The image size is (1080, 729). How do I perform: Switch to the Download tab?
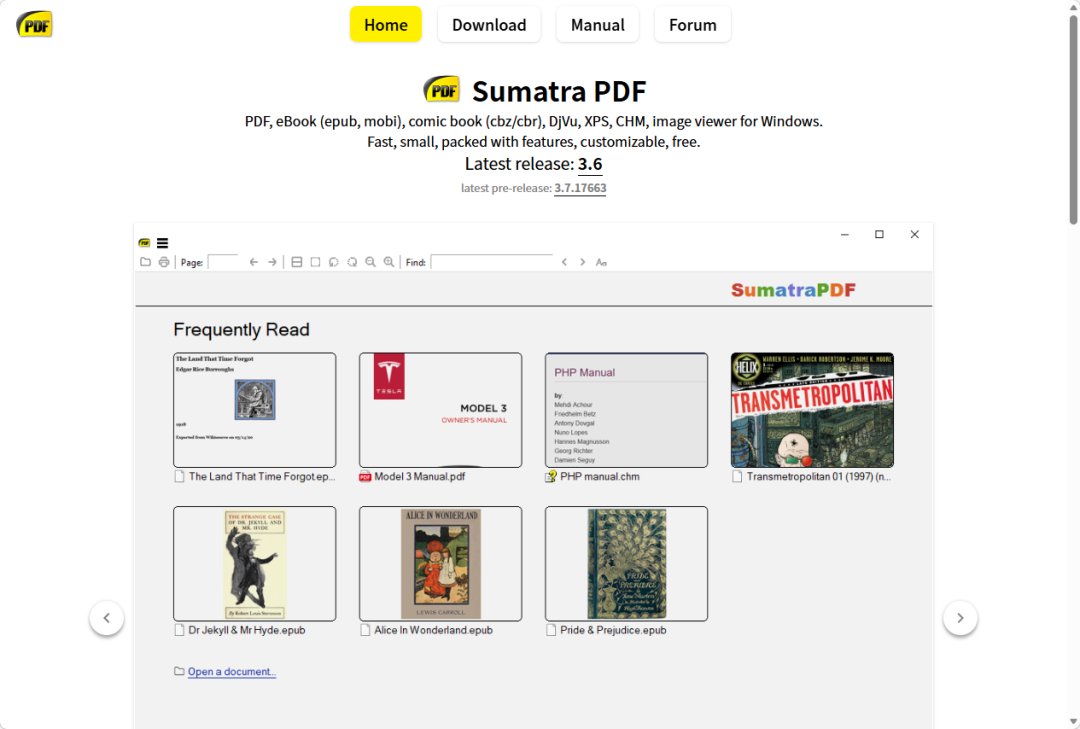489,24
